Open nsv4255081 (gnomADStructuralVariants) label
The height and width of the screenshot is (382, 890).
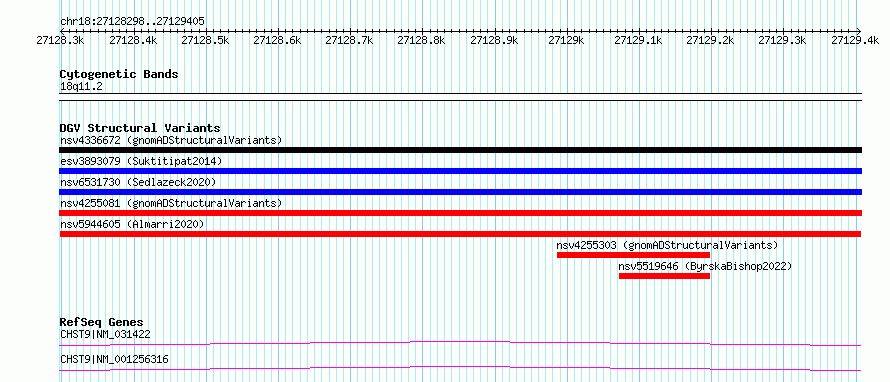(171, 203)
